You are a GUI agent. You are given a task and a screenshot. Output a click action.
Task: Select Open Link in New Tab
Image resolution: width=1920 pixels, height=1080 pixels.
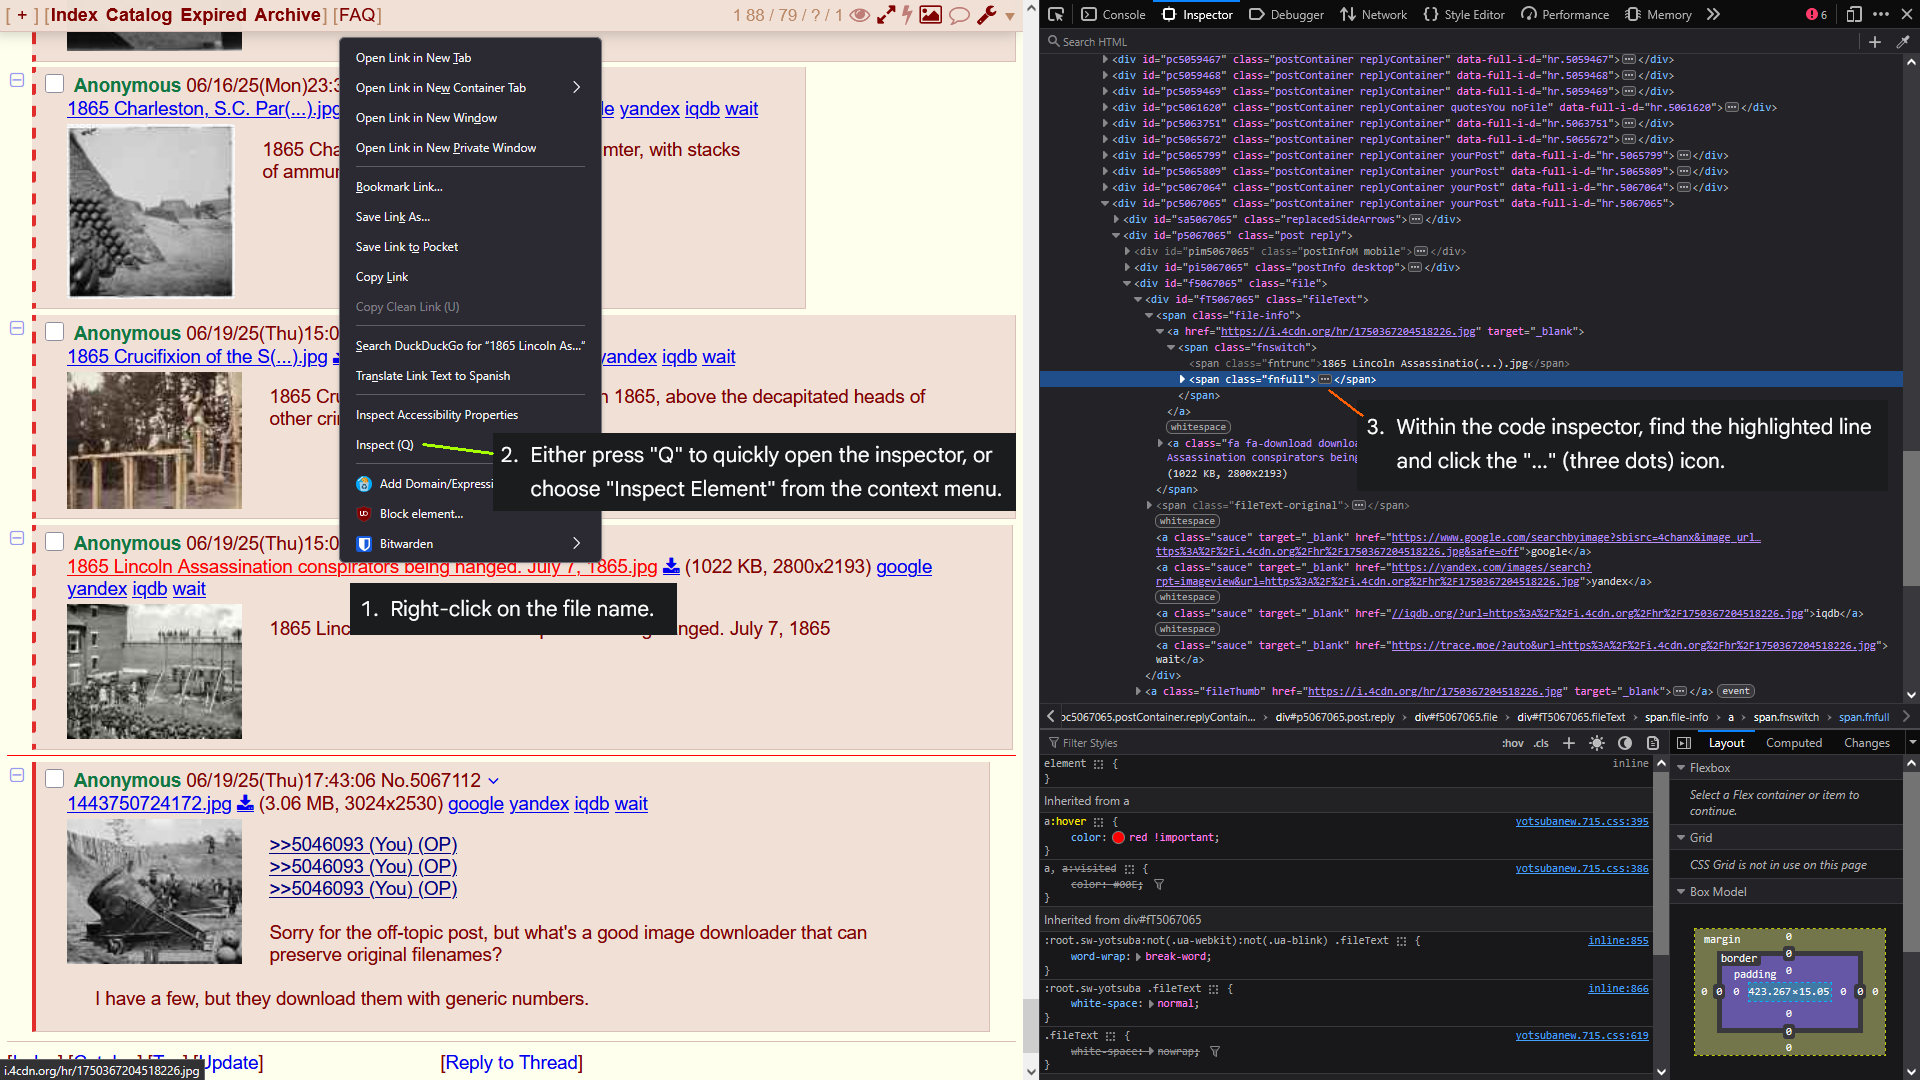(x=471, y=58)
